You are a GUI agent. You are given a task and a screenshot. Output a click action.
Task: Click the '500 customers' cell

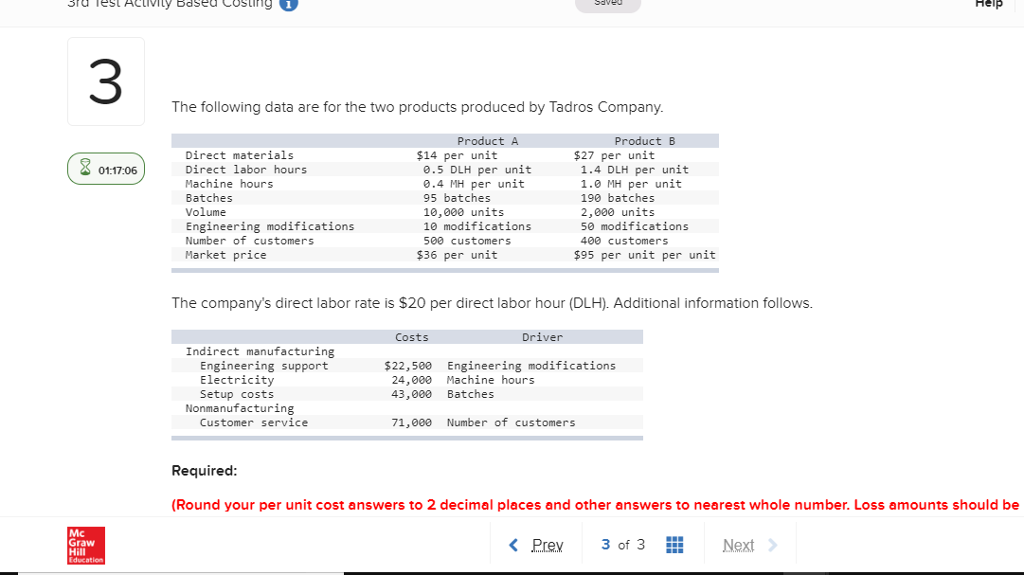(x=467, y=241)
